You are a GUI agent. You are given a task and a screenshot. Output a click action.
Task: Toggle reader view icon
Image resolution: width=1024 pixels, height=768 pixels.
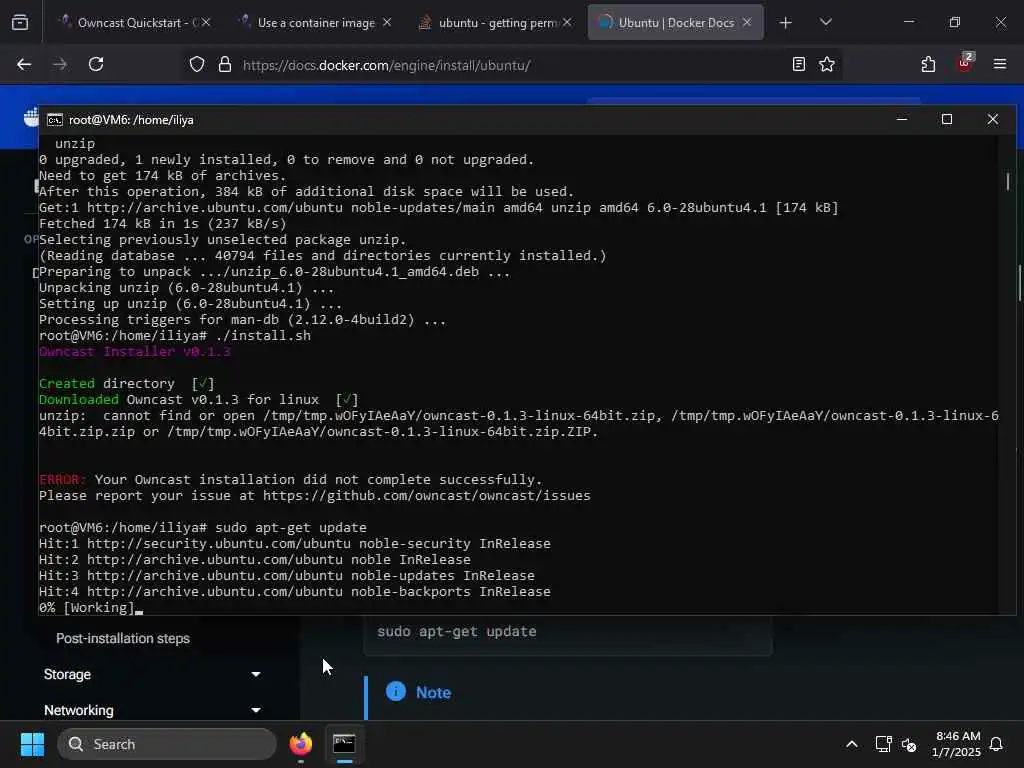[798, 64]
